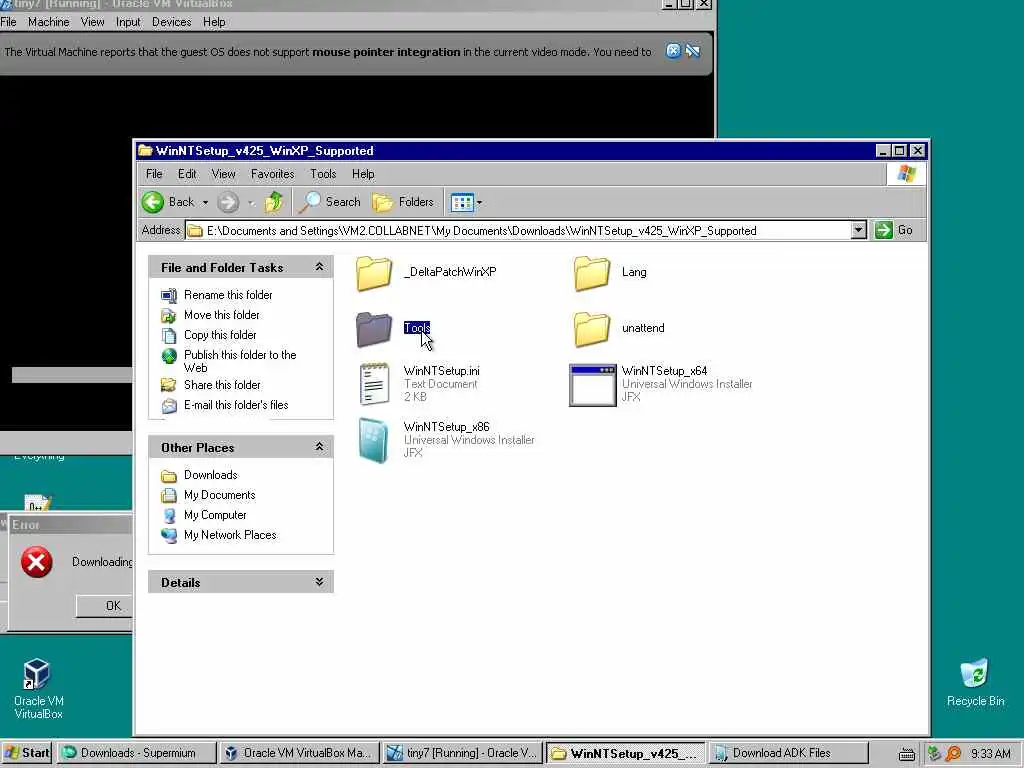This screenshot has height=768, width=1024.
Task: Switch to Downloads - Supermium taskbar button
Action: coord(137,753)
